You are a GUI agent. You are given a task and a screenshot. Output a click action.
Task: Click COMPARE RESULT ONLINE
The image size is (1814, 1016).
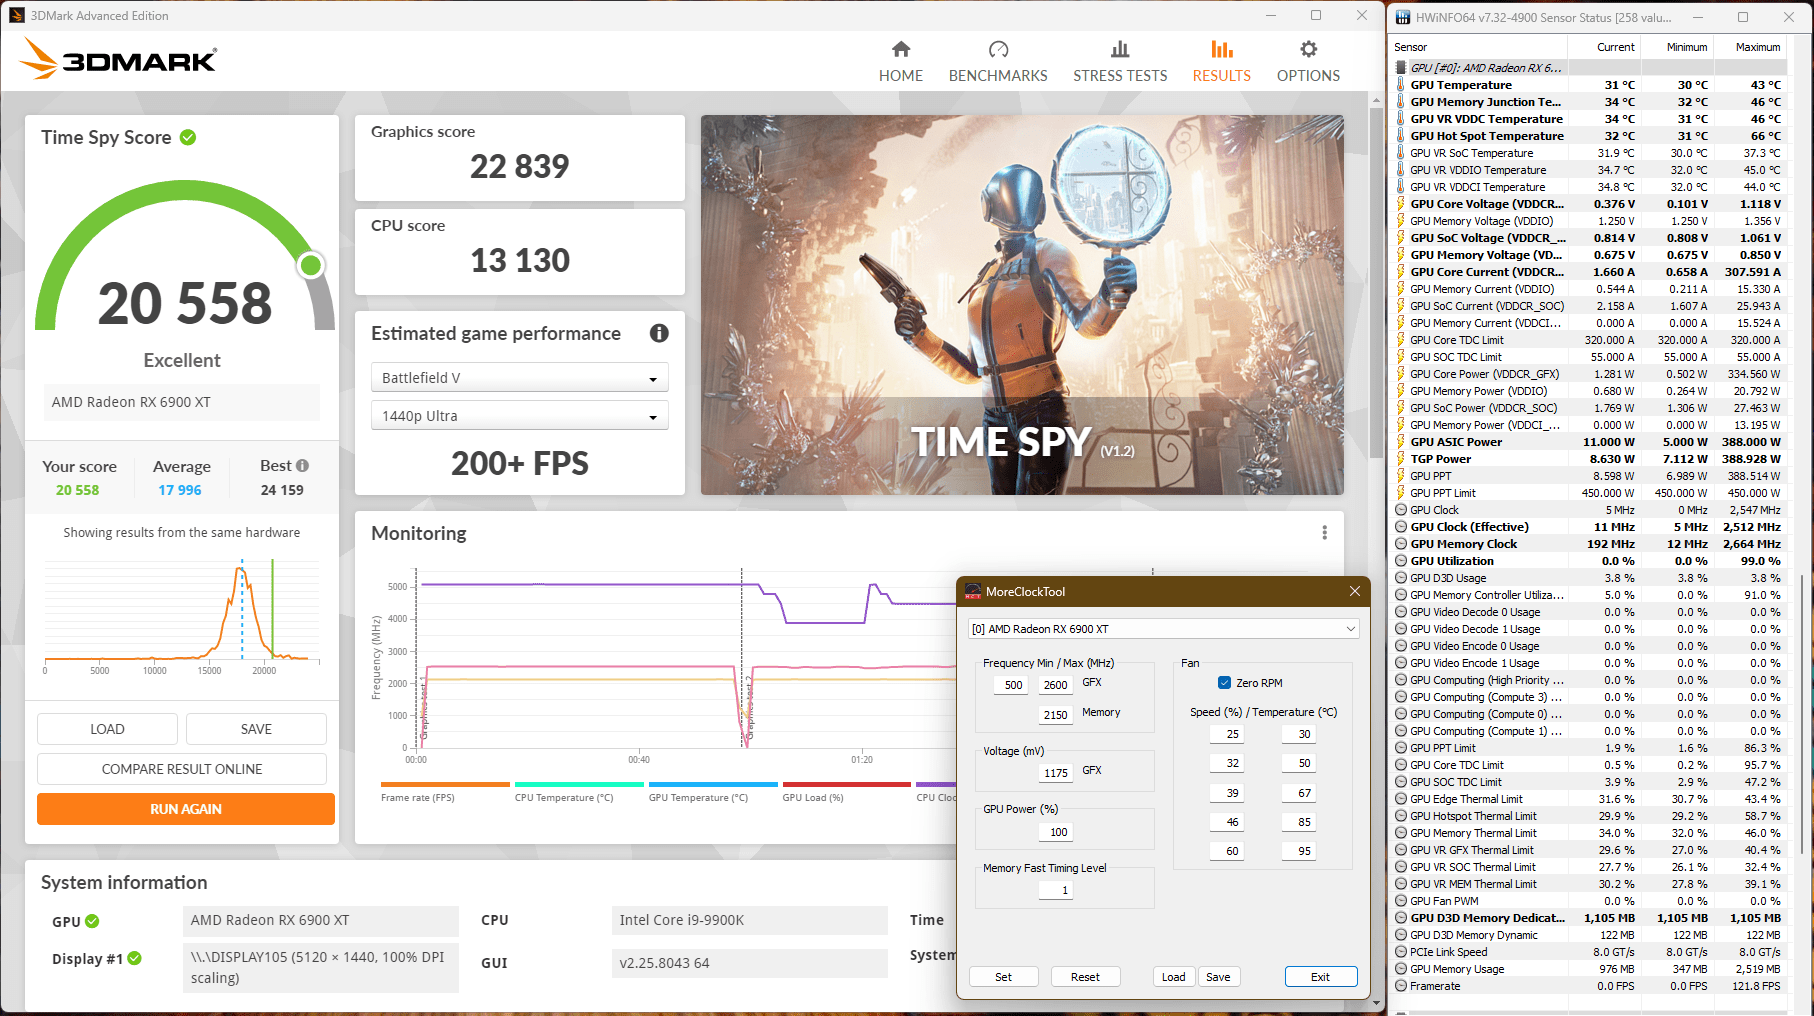click(182, 769)
